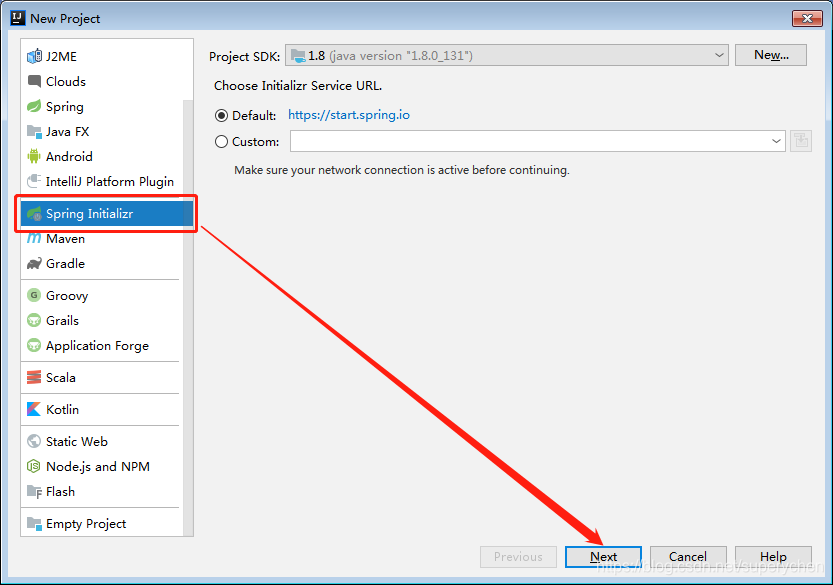Screen dimensions: 833x585
Task: Choose Maven in the project type list
Action: click(x=102, y=239)
